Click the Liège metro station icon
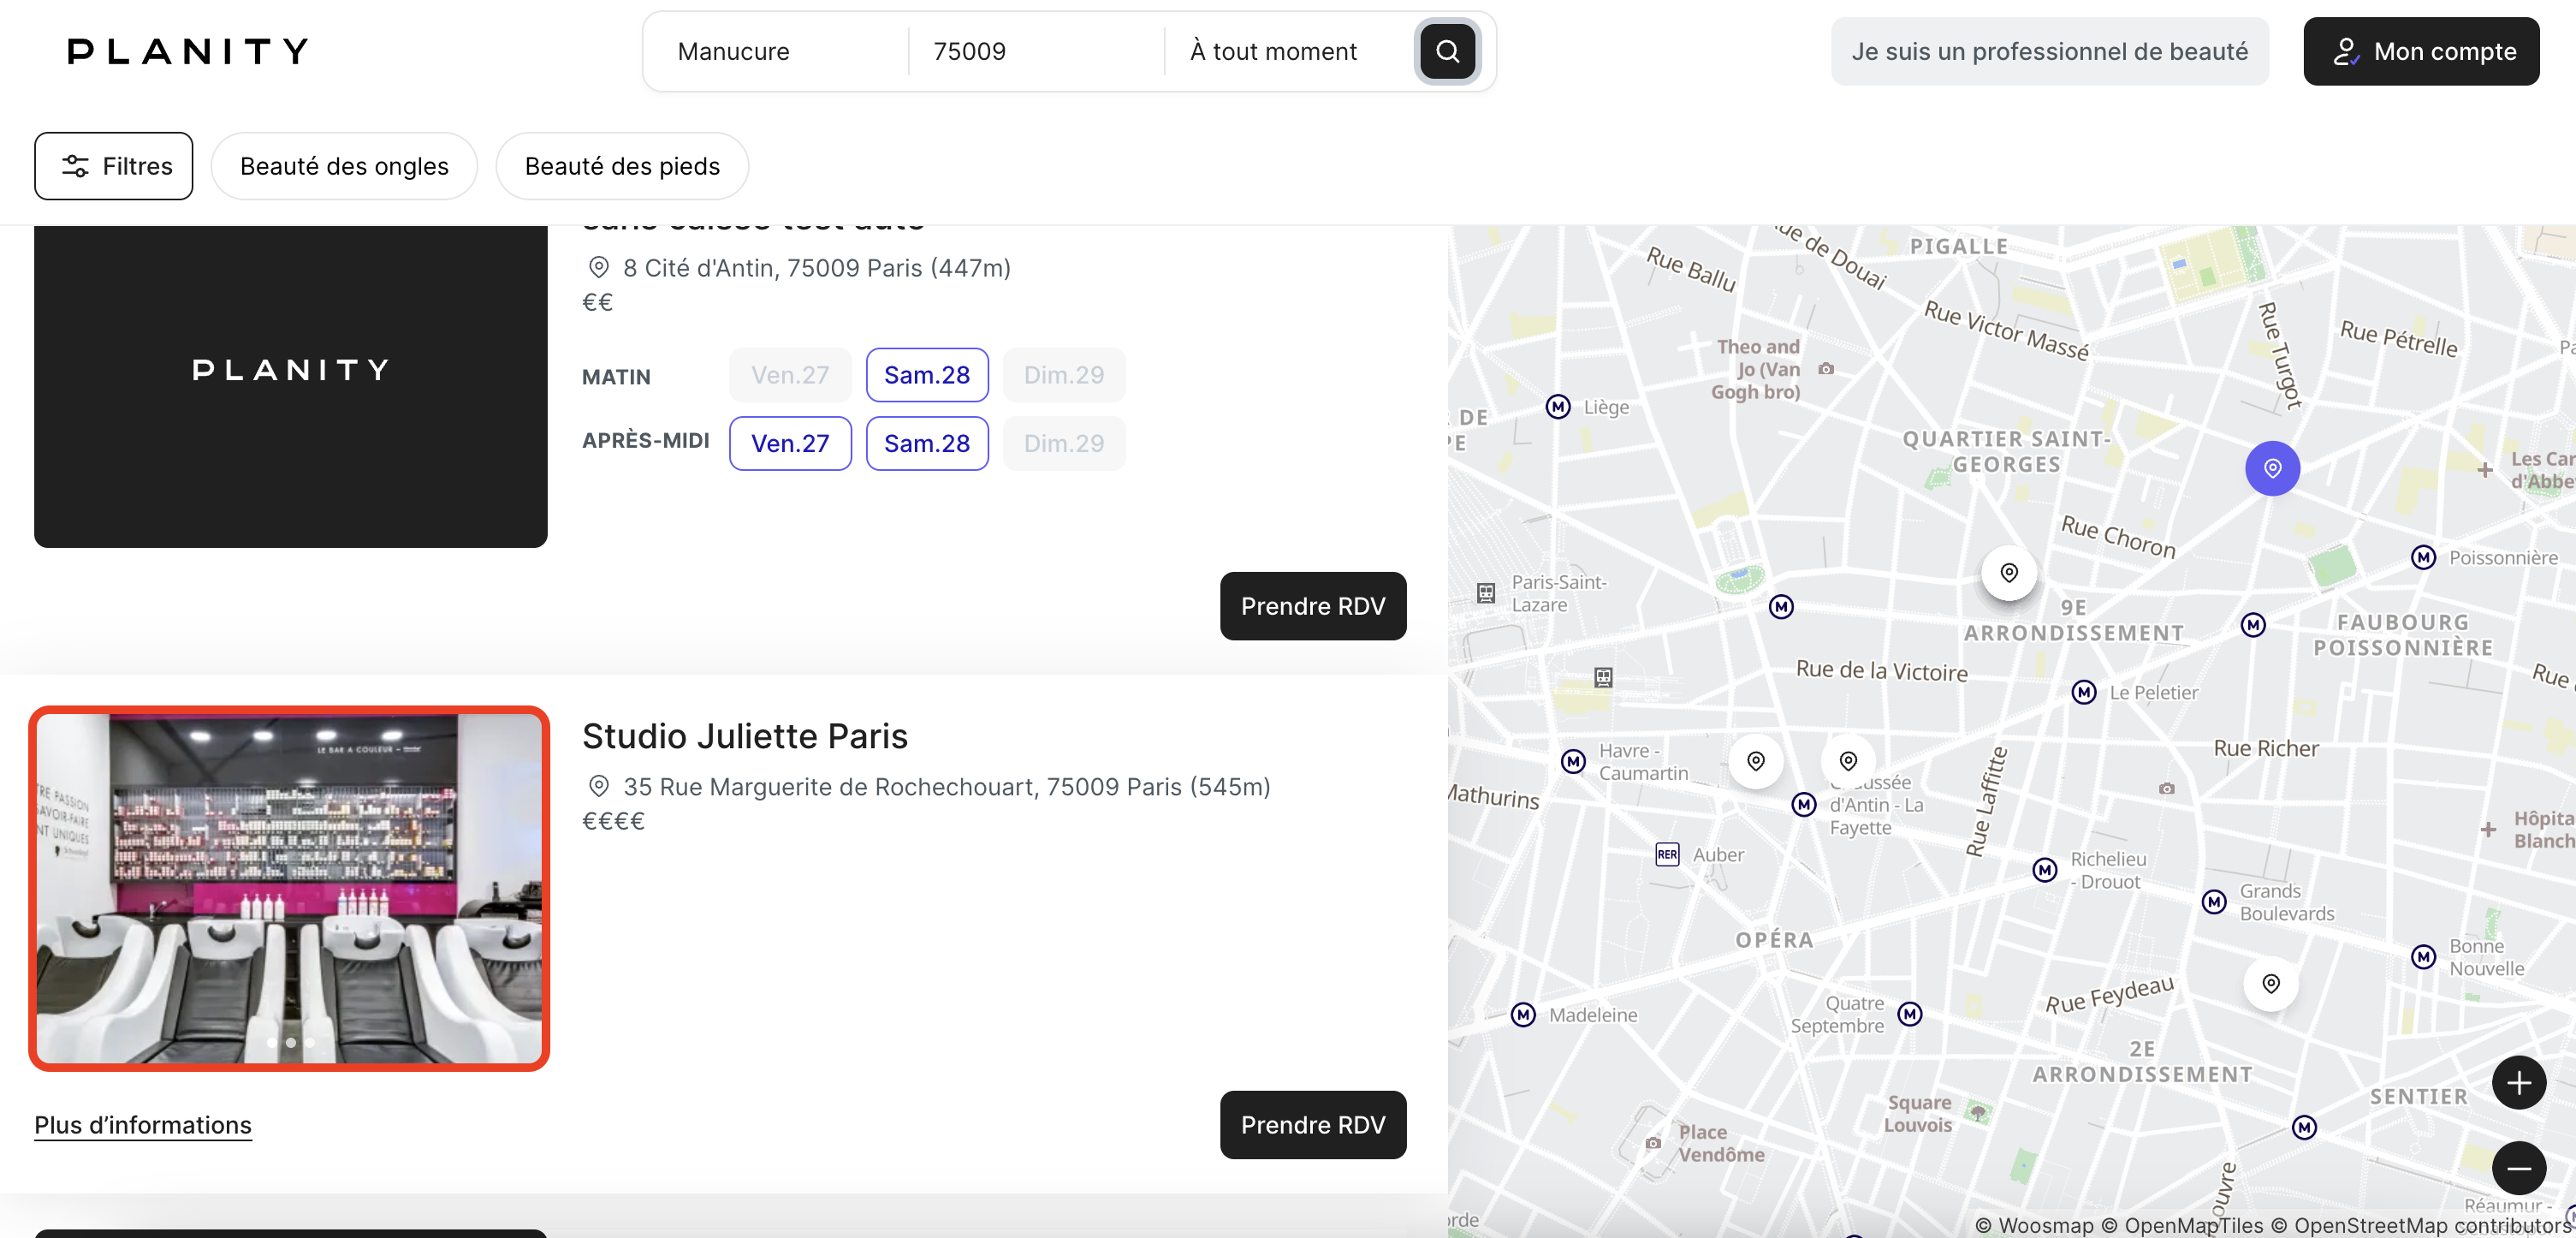Image resolution: width=2576 pixels, height=1238 pixels. [1558, 407]
